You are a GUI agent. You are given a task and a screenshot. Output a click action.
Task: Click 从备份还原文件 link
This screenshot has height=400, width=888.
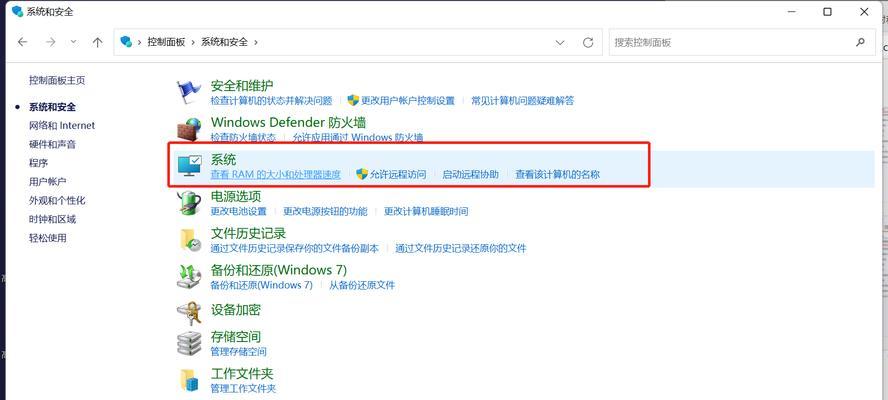[362, 285]
